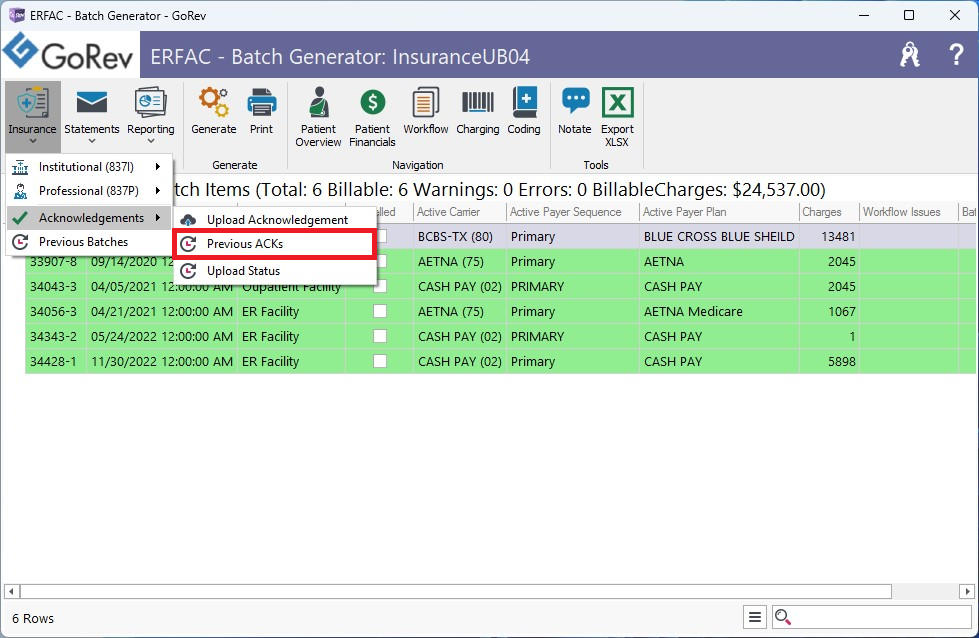This screenshot has width=979, height=638.
Task: Select account 34343-2 cell
Action: tap(55, 336)
